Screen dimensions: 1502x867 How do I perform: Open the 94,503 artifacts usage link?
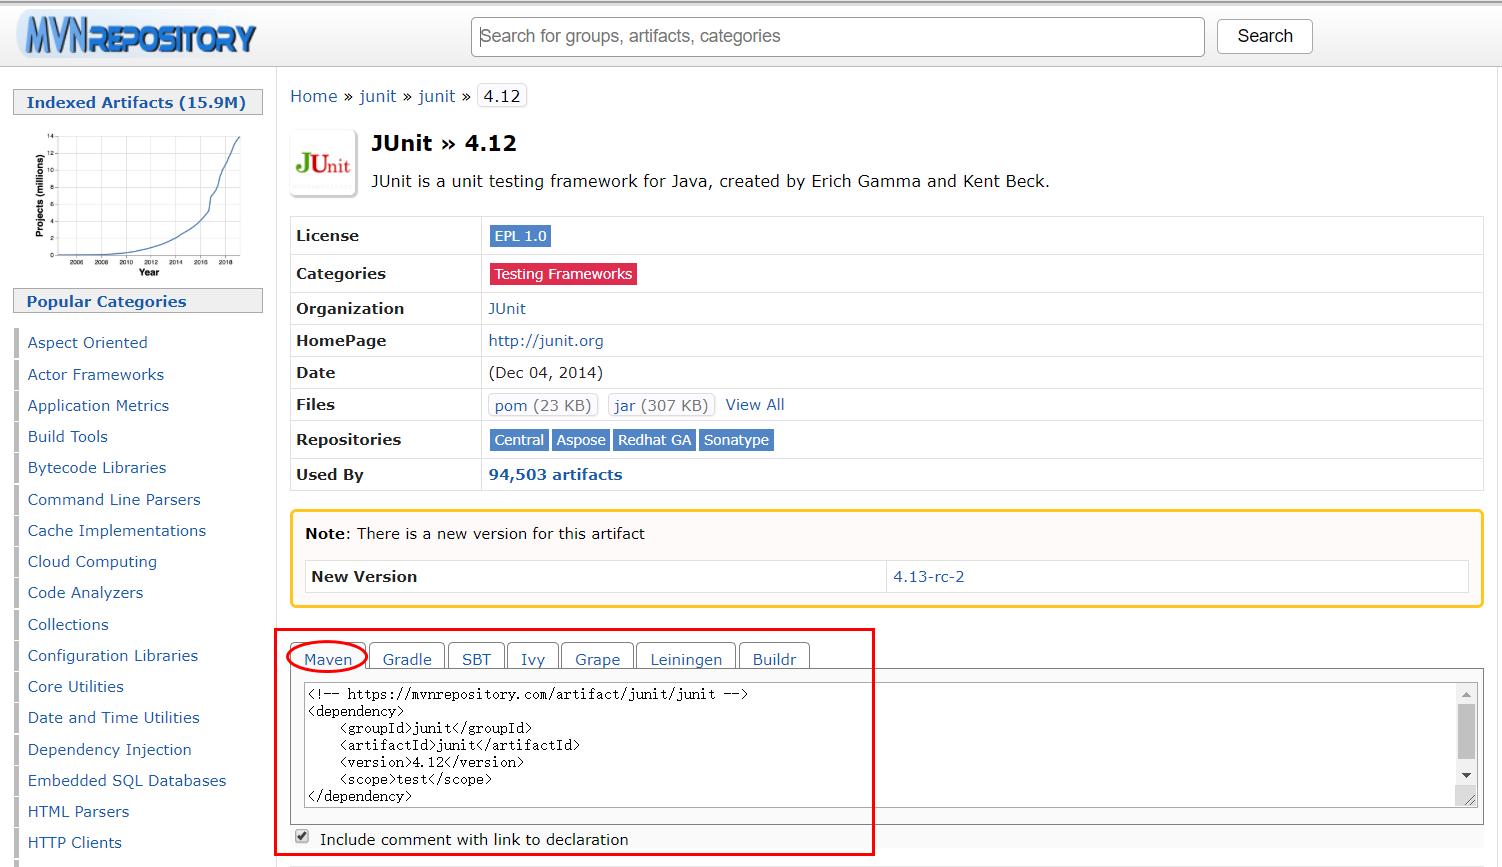click(555, 475)
